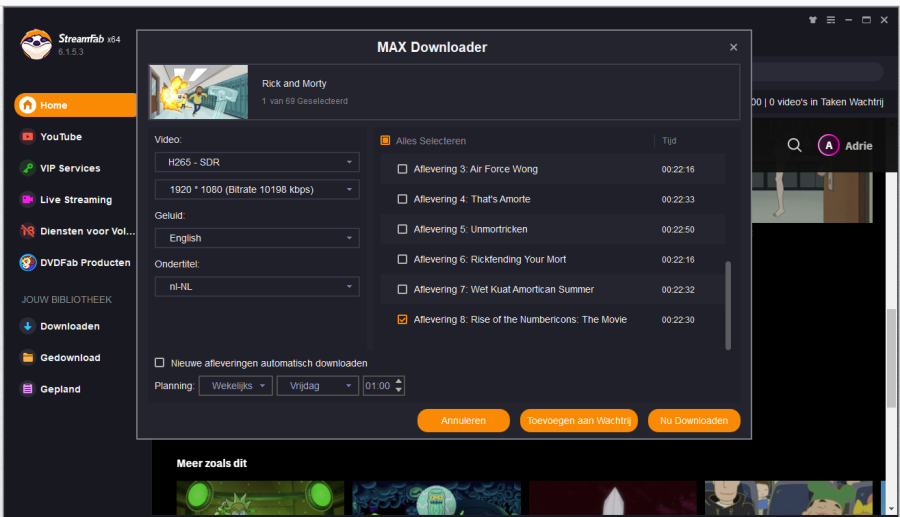Click the Rick and Morty dialog thumbnail

199,92
